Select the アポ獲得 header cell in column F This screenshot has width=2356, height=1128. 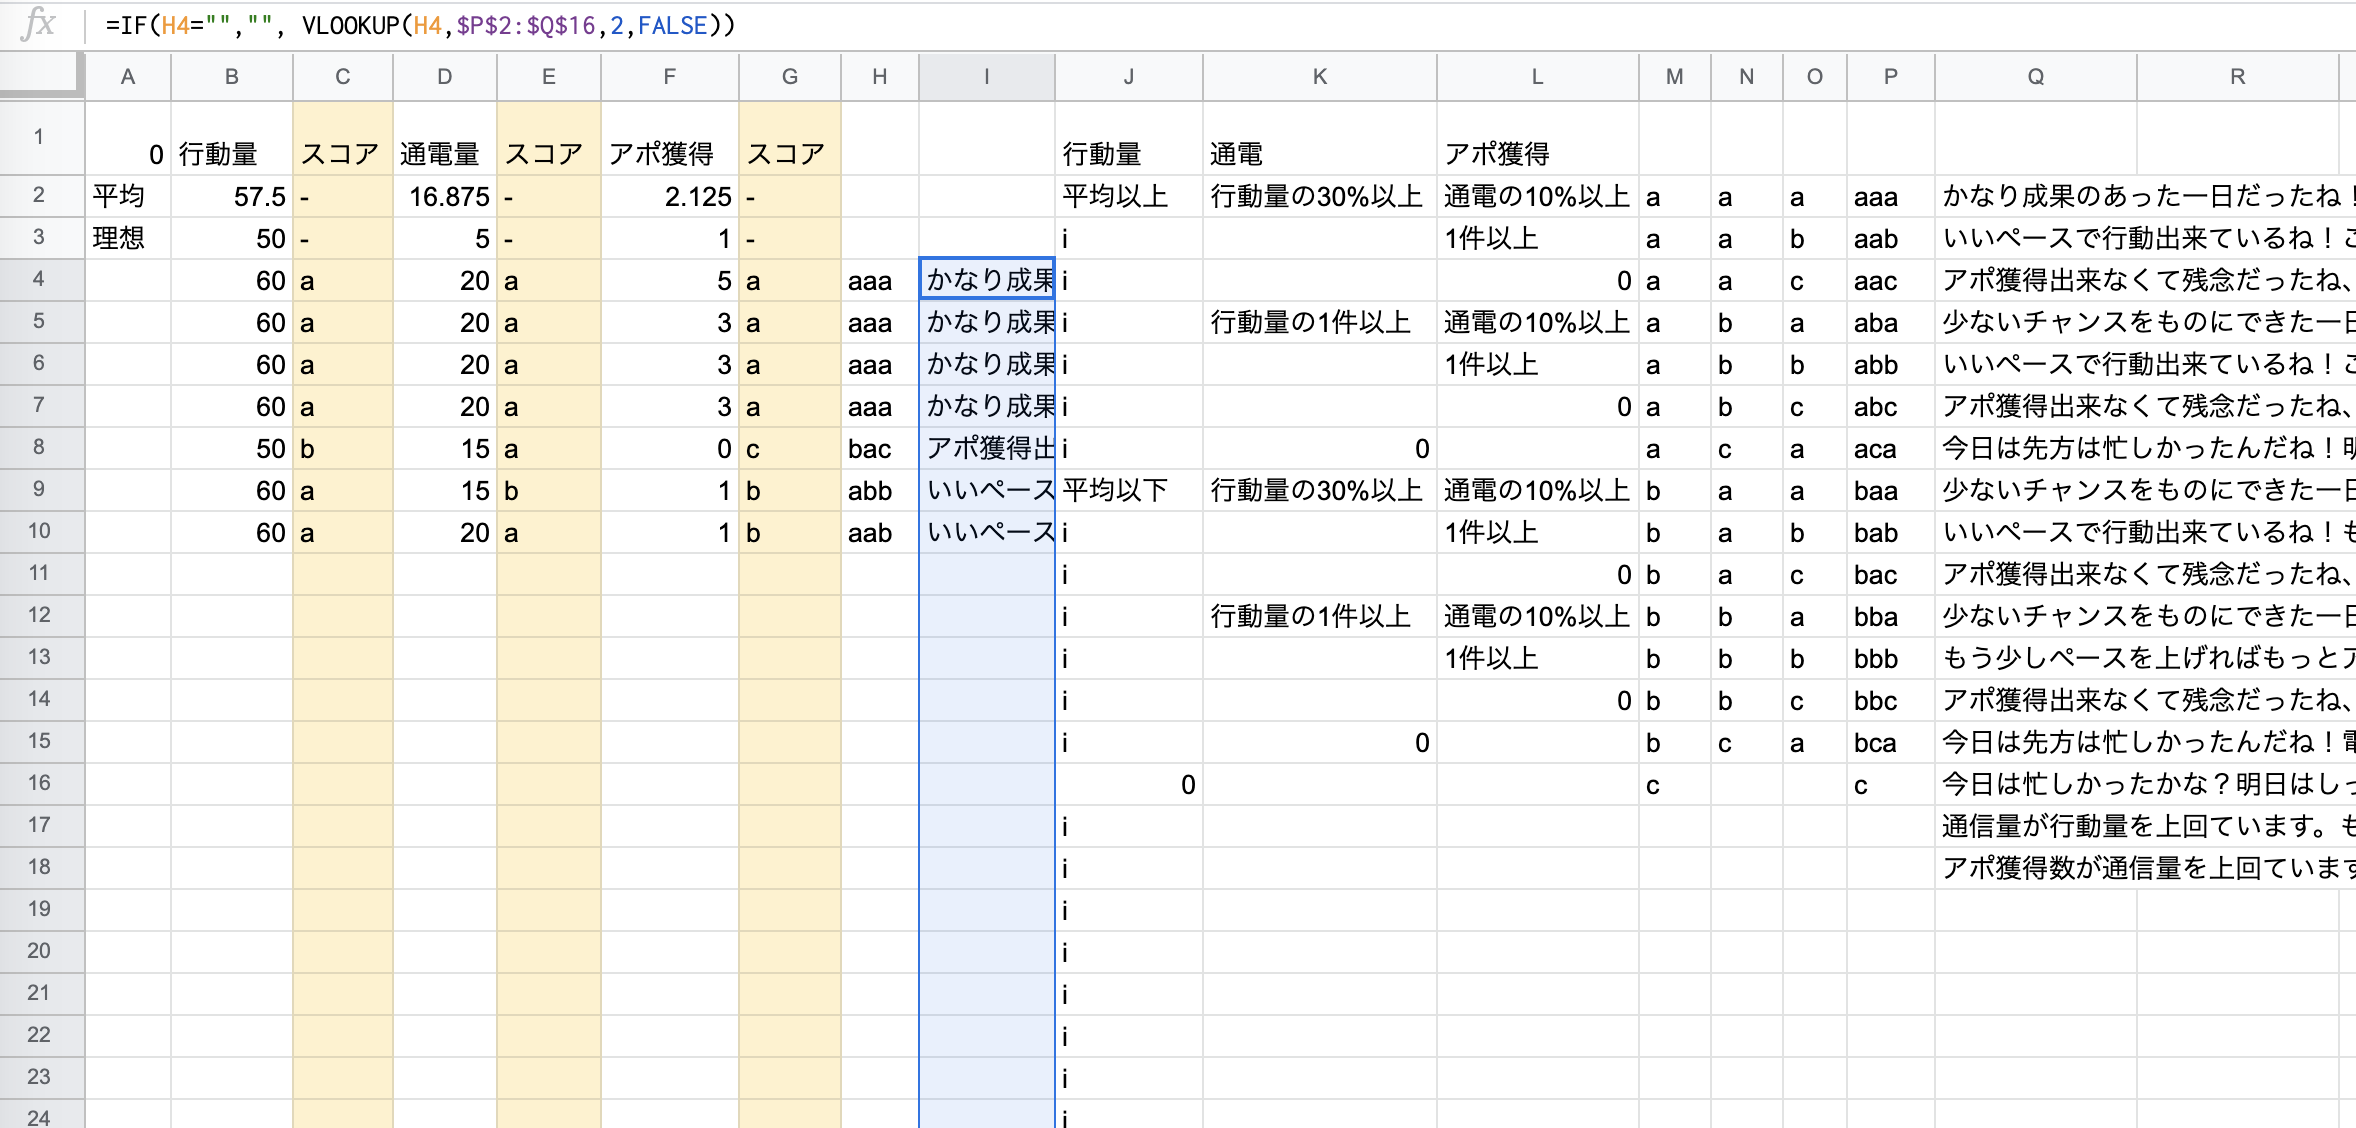click(669, 154)
